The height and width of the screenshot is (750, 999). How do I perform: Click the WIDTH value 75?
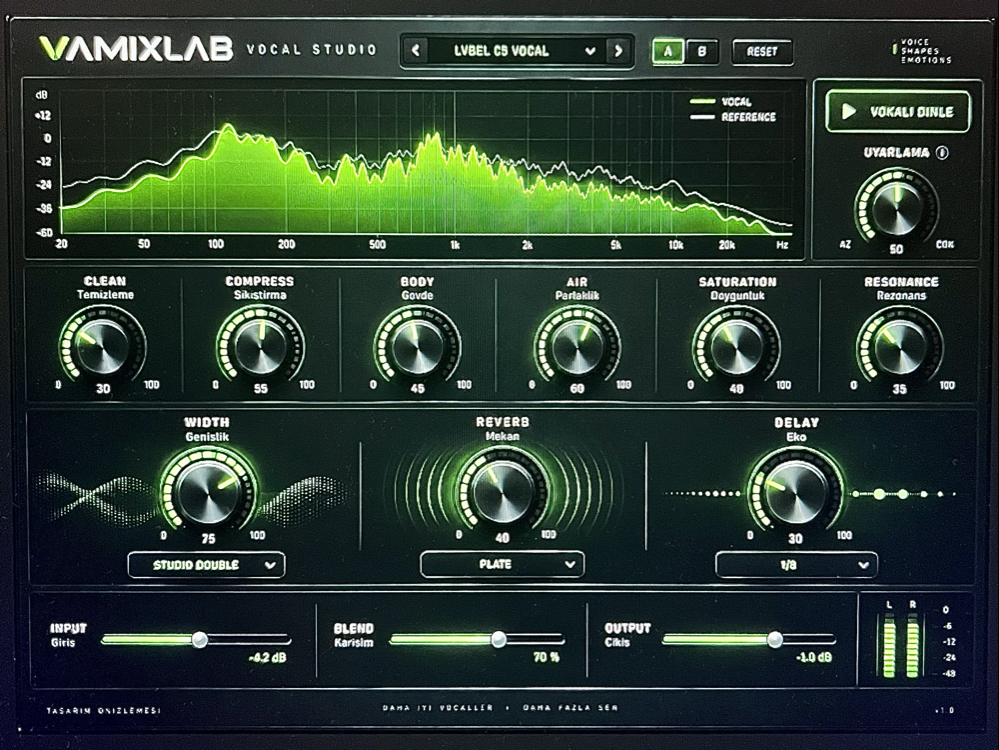point(208,539)
